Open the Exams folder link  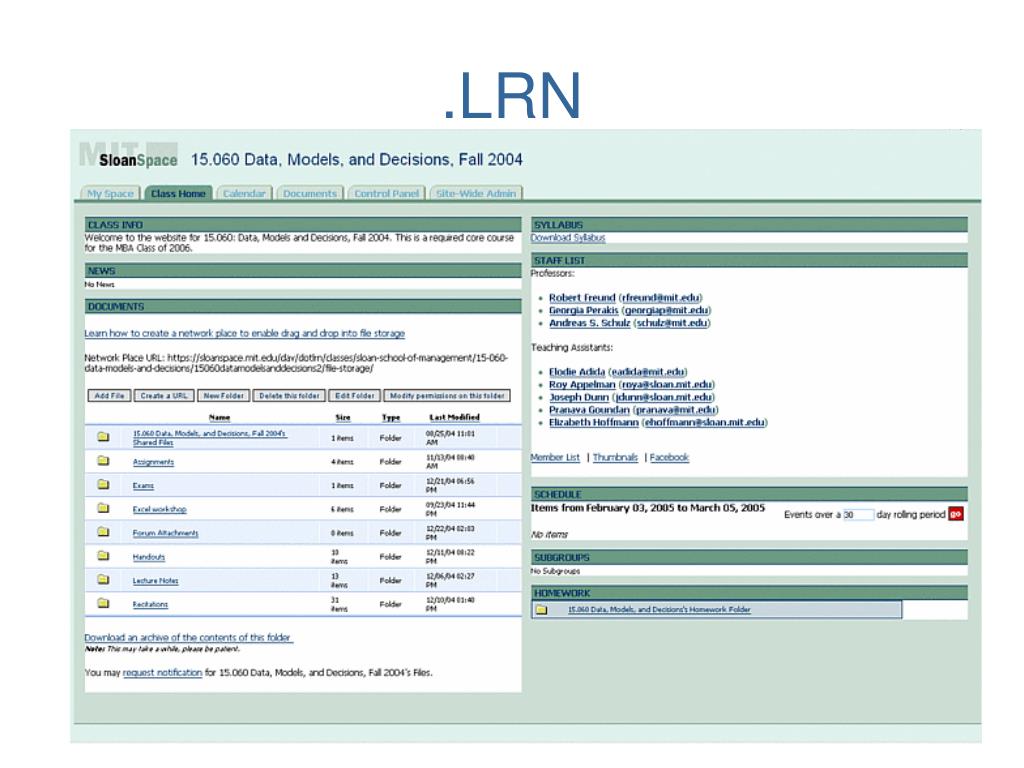143,485
